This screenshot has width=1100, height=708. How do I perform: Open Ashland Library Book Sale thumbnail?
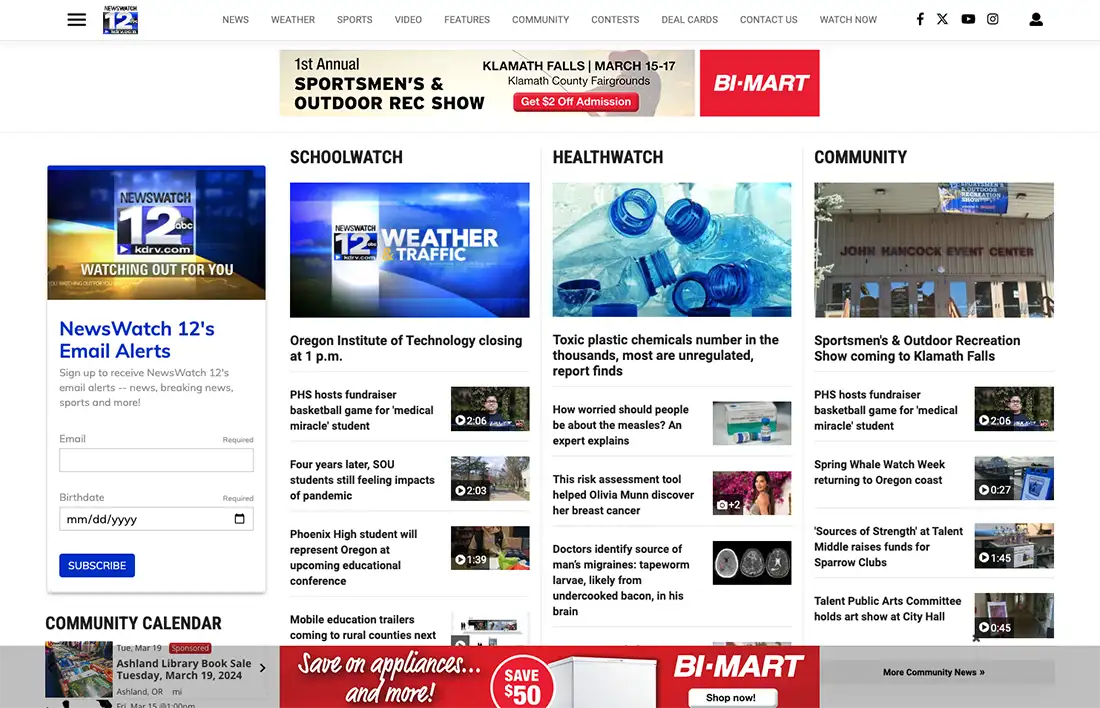[x=79, y=669]
